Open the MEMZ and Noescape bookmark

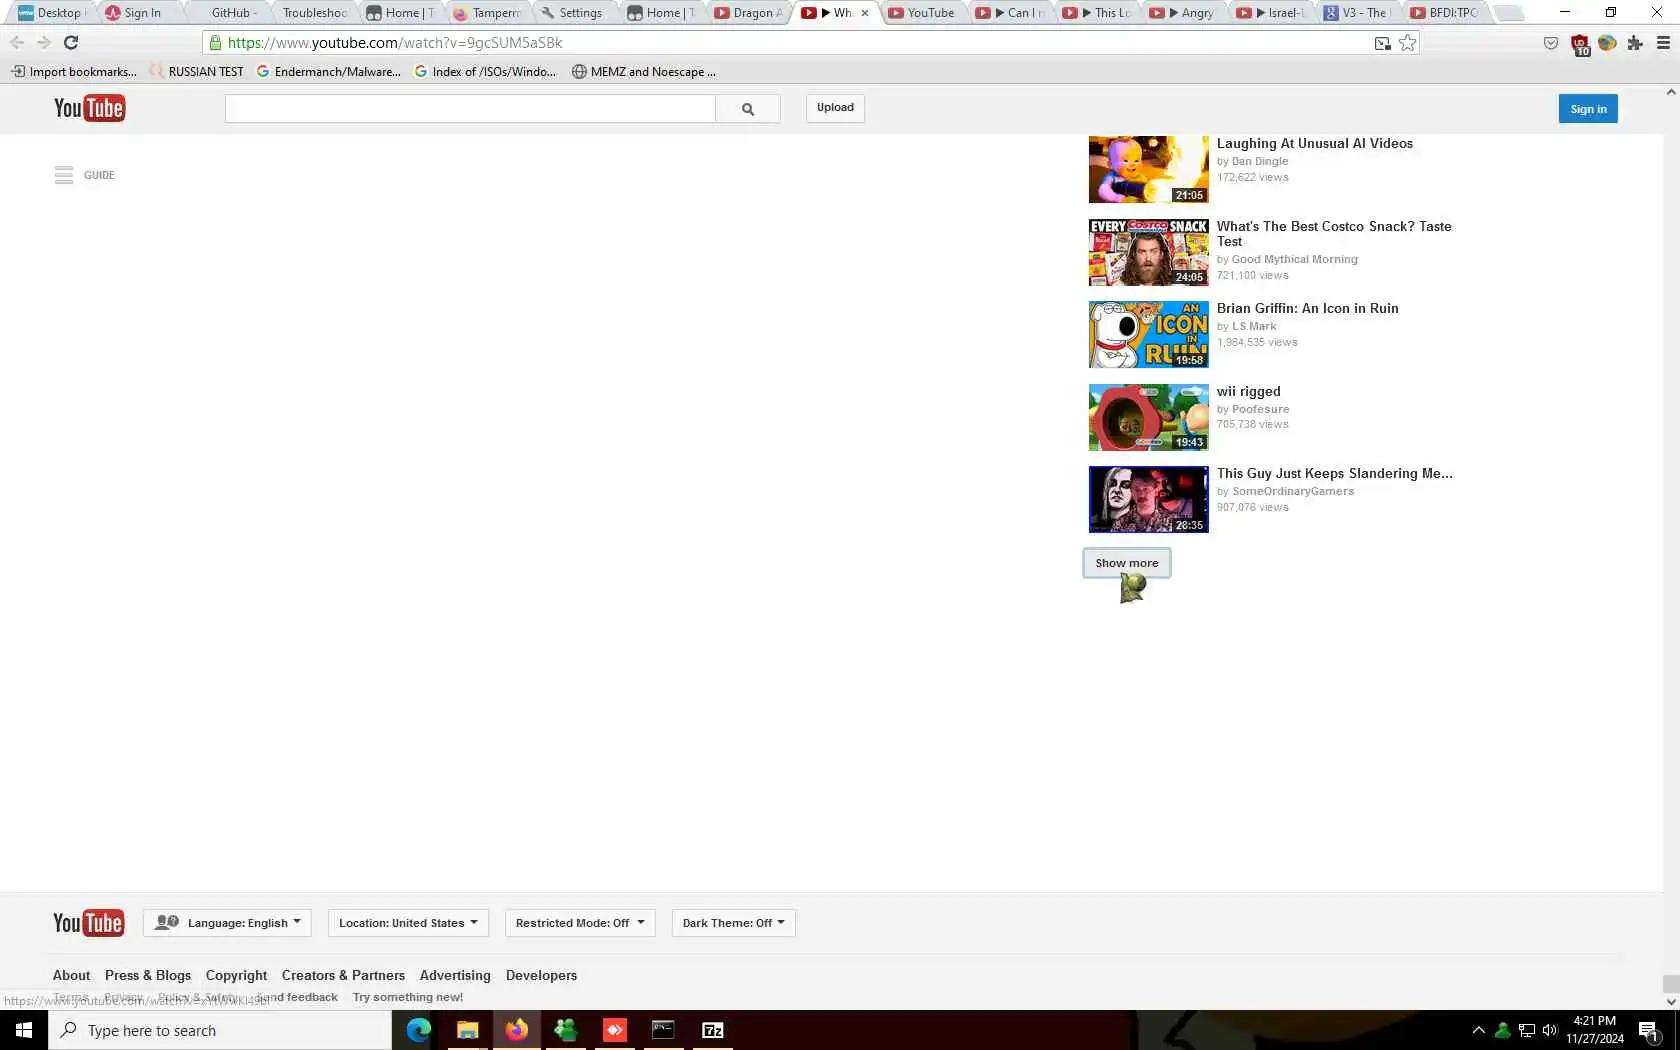point(644,72)
